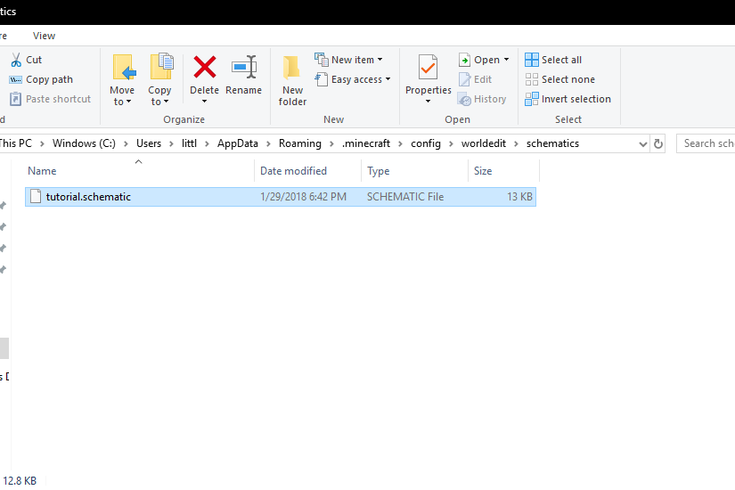735x490 pixels.
Task: Click Copy path in the ribbon
Action: (x=48, y=80)
